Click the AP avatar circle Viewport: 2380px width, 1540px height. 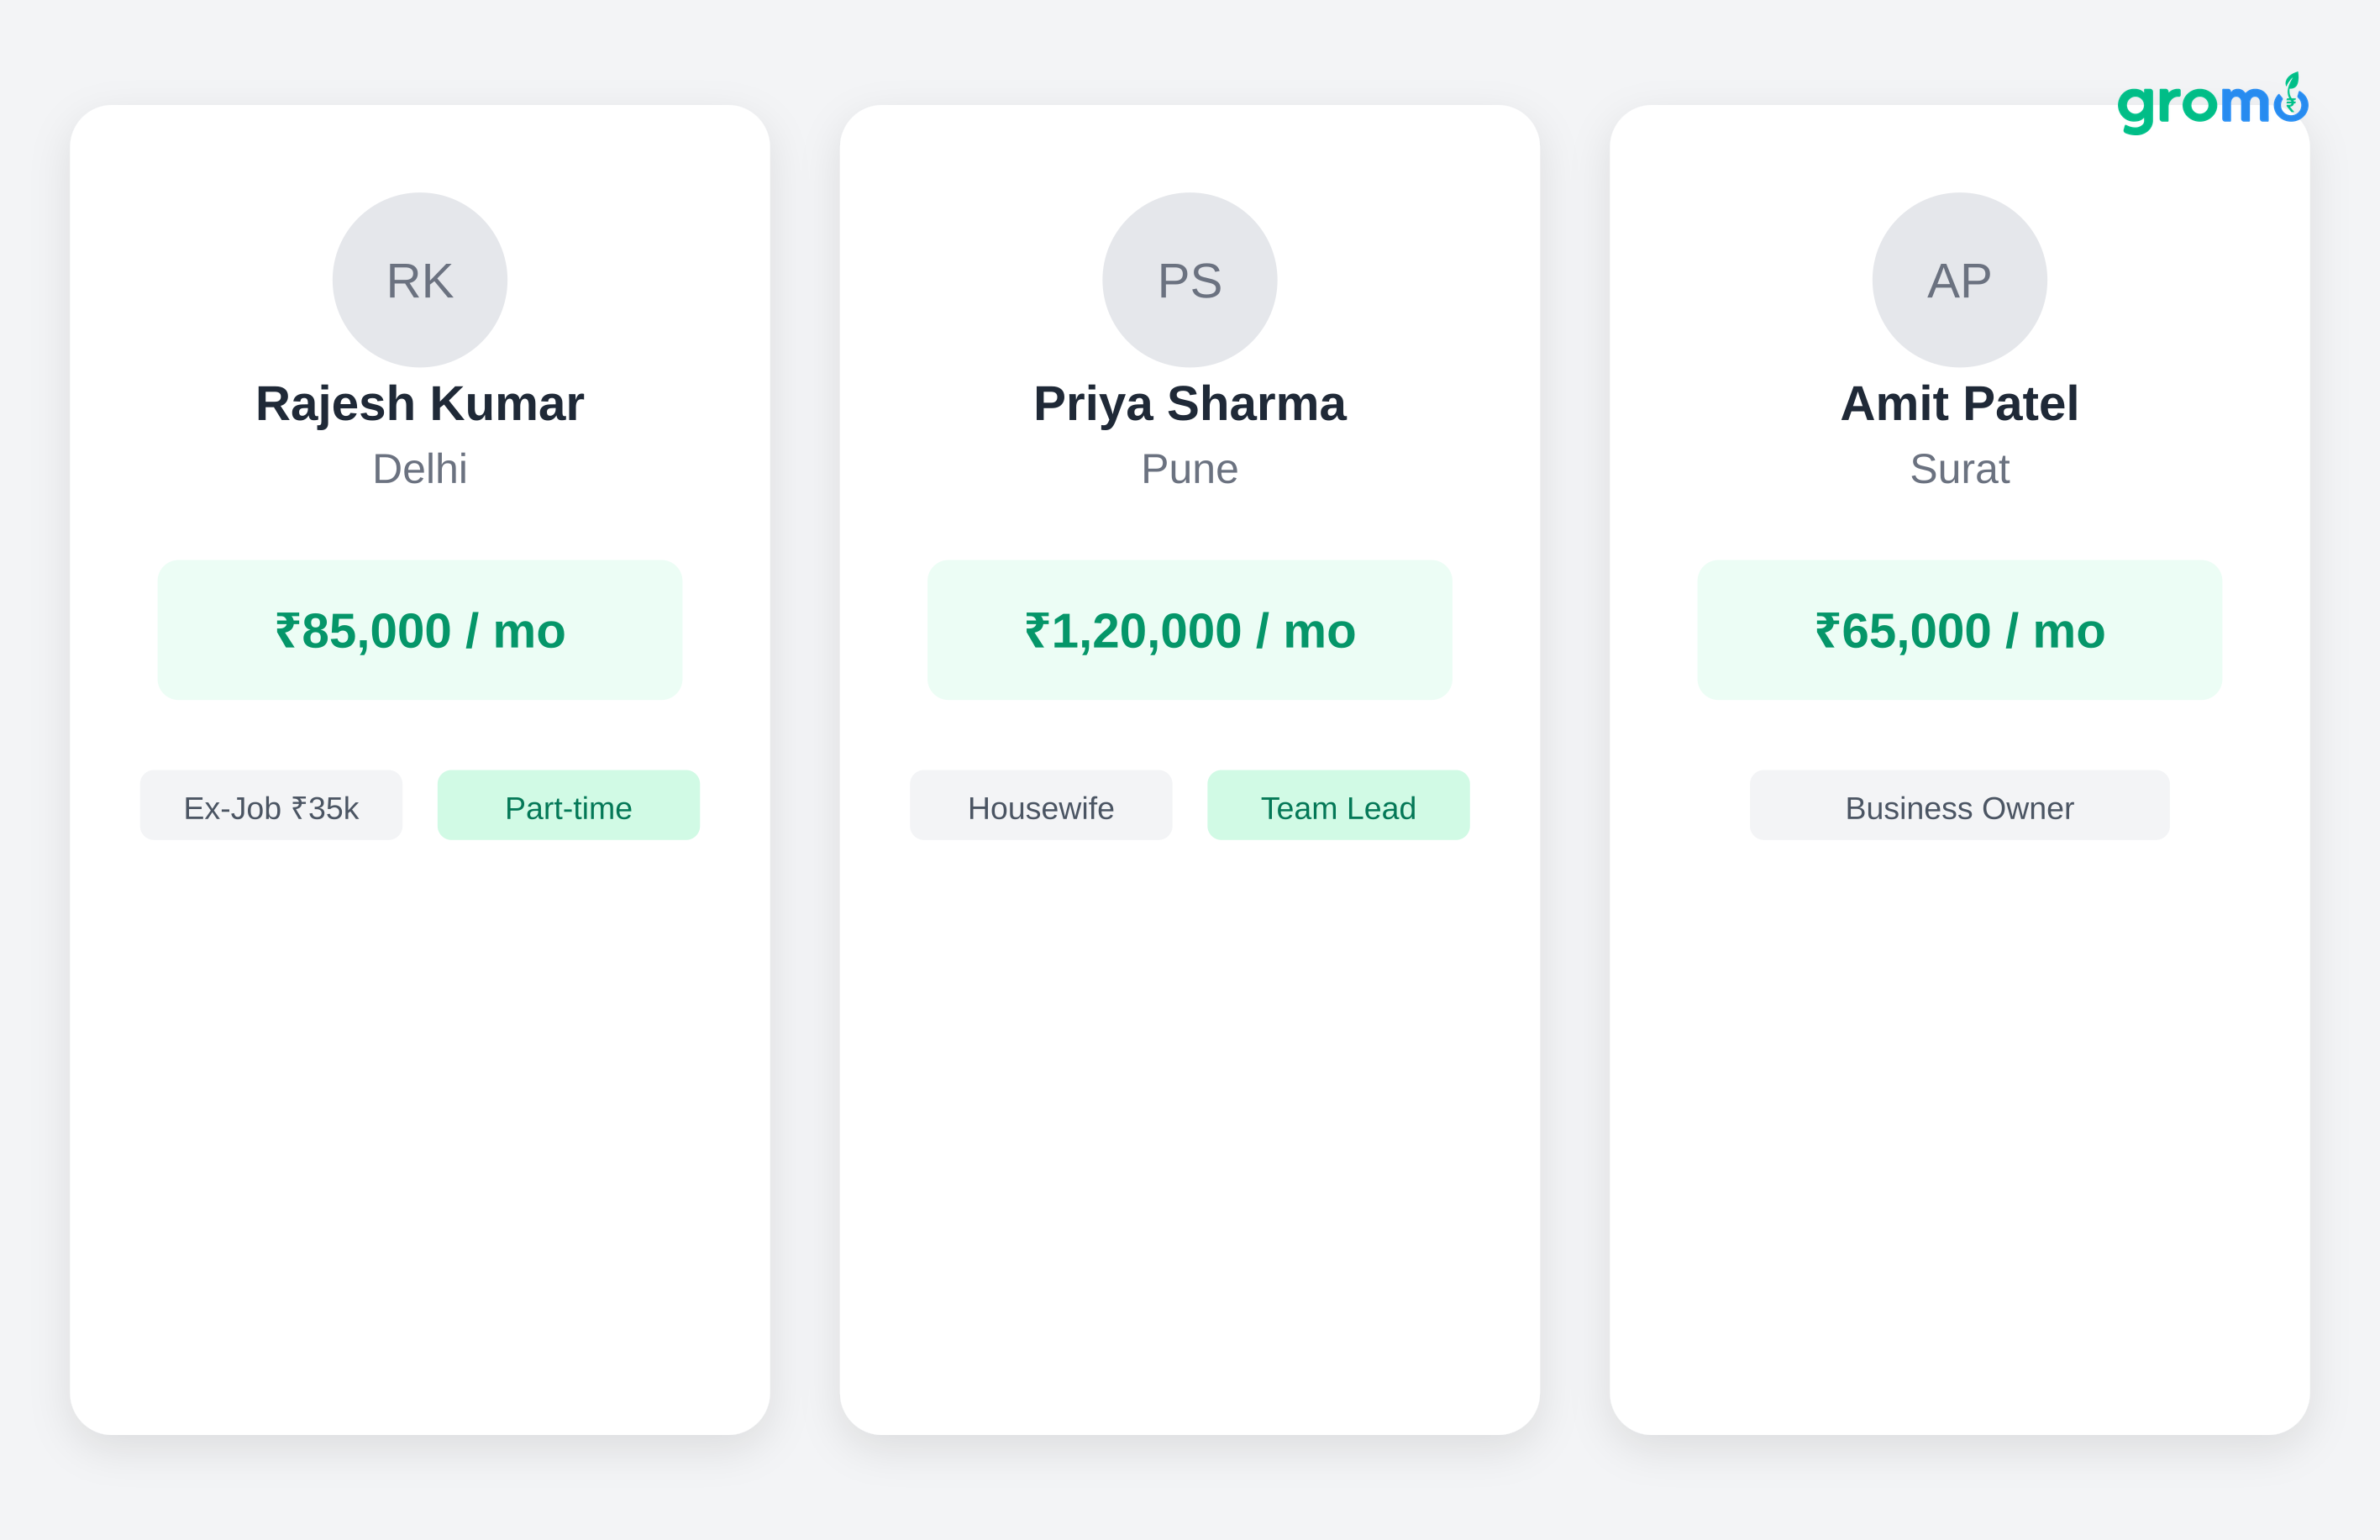coord(1959,280)
